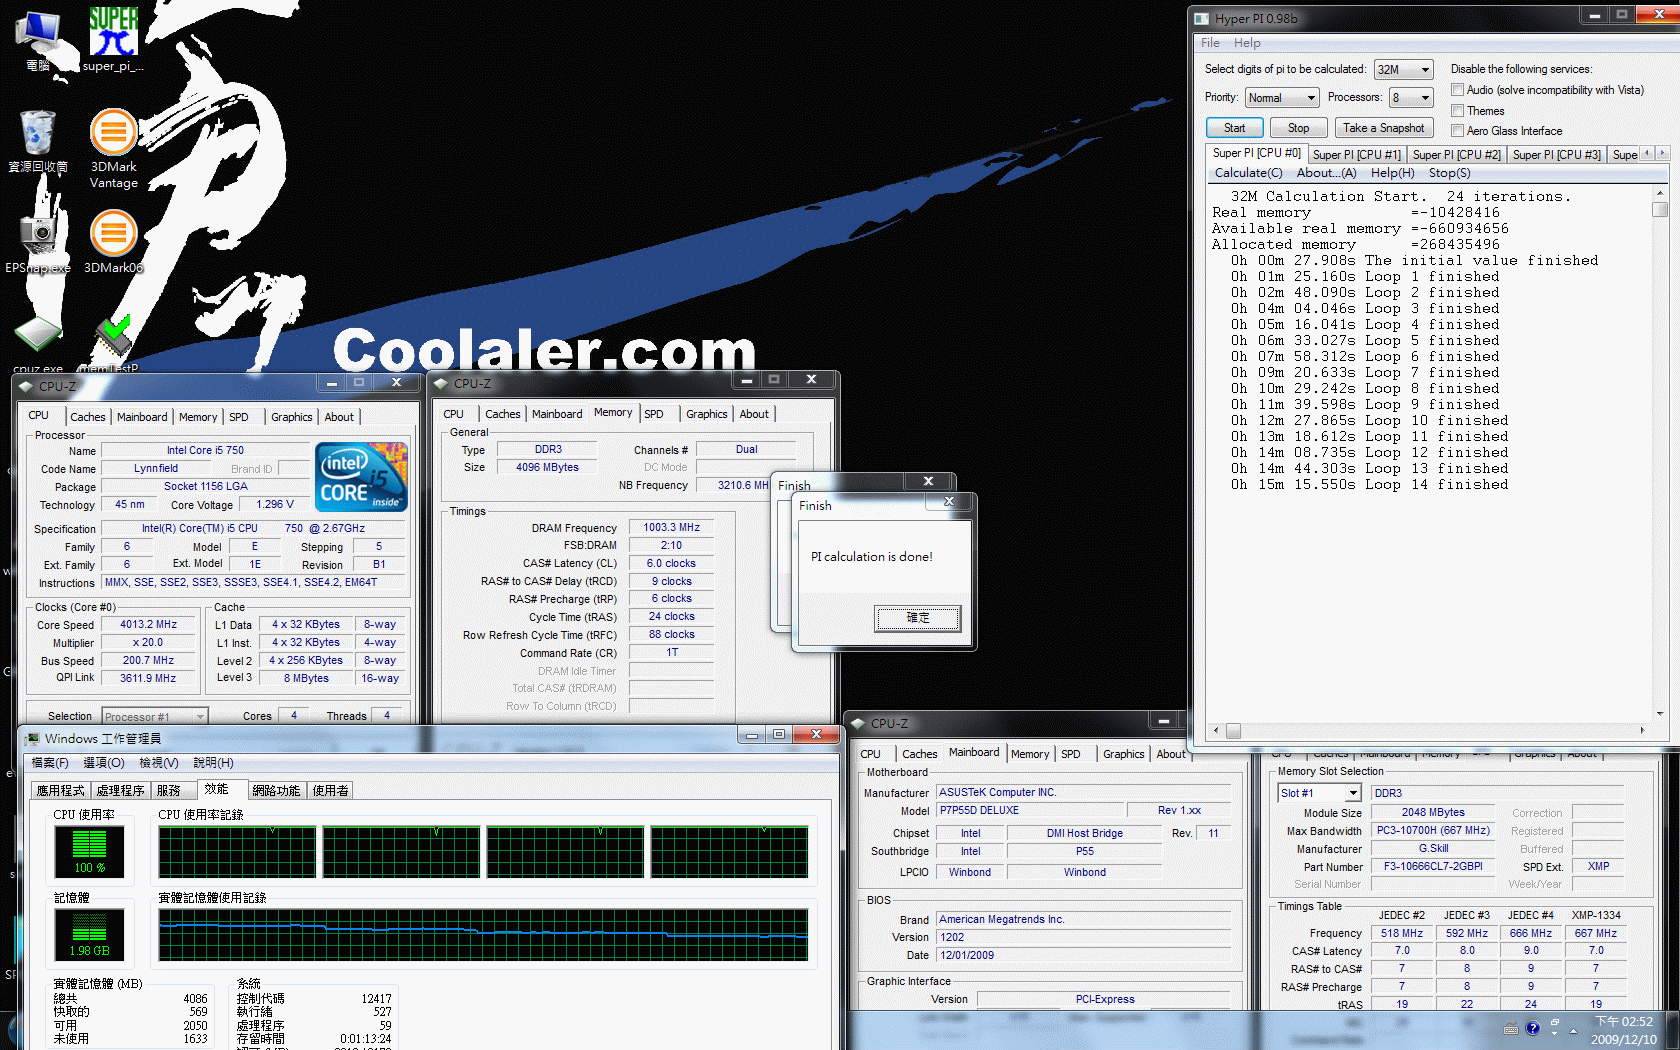The image size is (1680, 1050).
Task: Open the super_pi desktop shortcut
Action: tap(113, 38)
